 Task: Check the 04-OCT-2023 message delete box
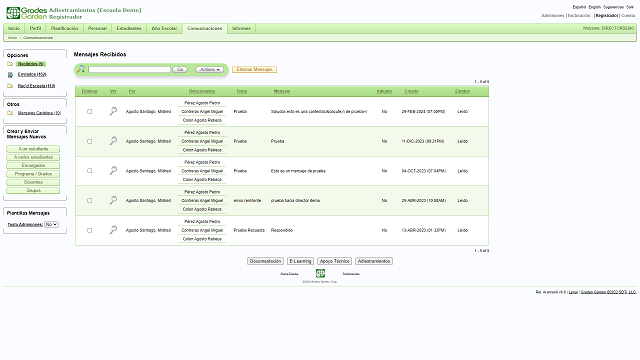[x=89, y=171]
